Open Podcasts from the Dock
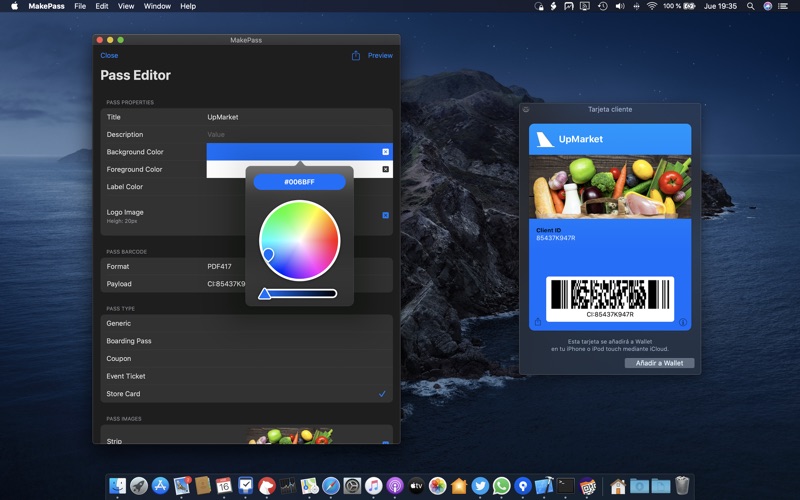 (395, 486)
